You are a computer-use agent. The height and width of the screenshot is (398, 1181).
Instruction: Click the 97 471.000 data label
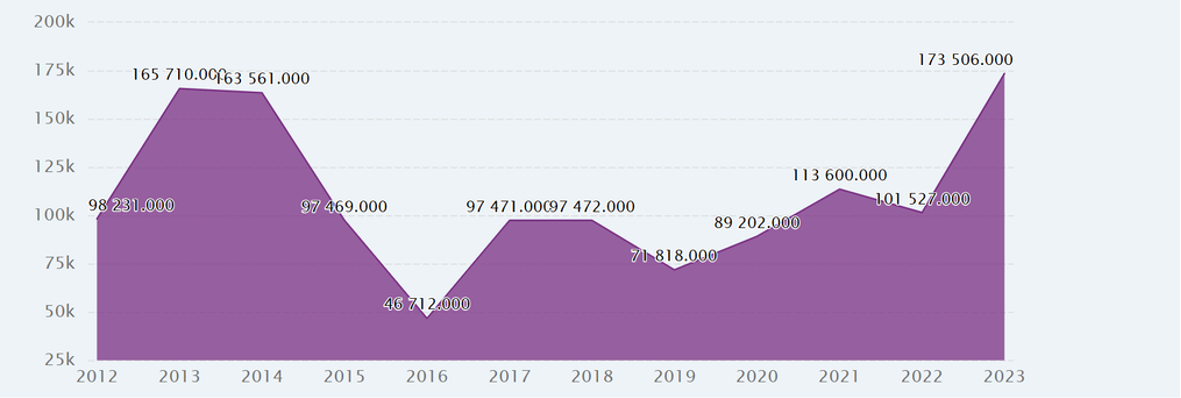coord(509,207)
